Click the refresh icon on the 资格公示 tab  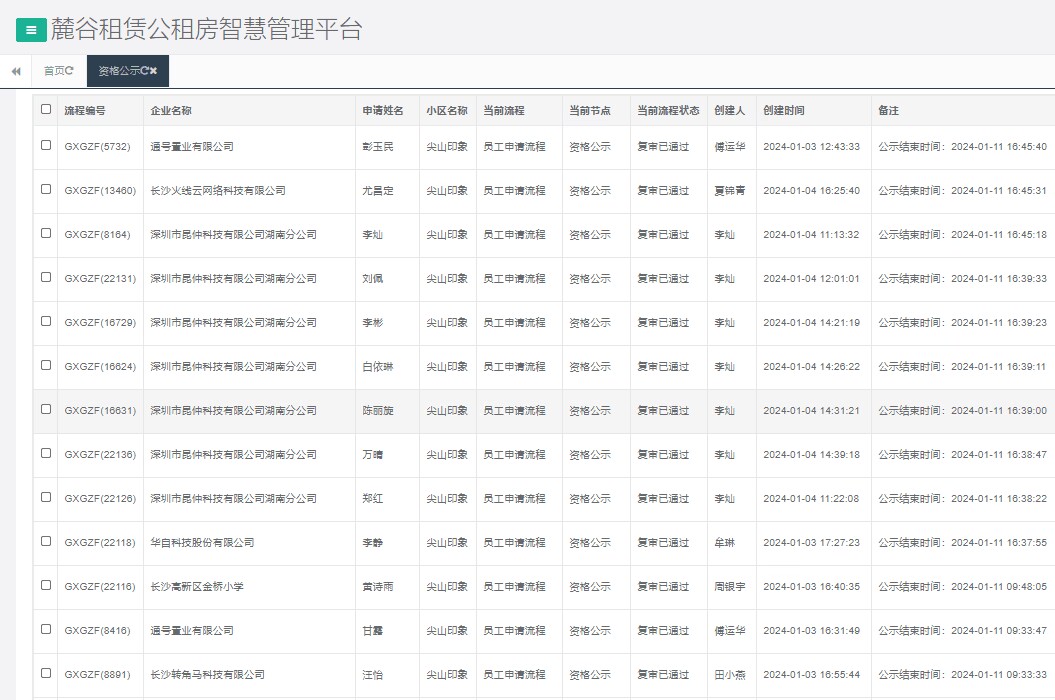[x=144, y=71]
